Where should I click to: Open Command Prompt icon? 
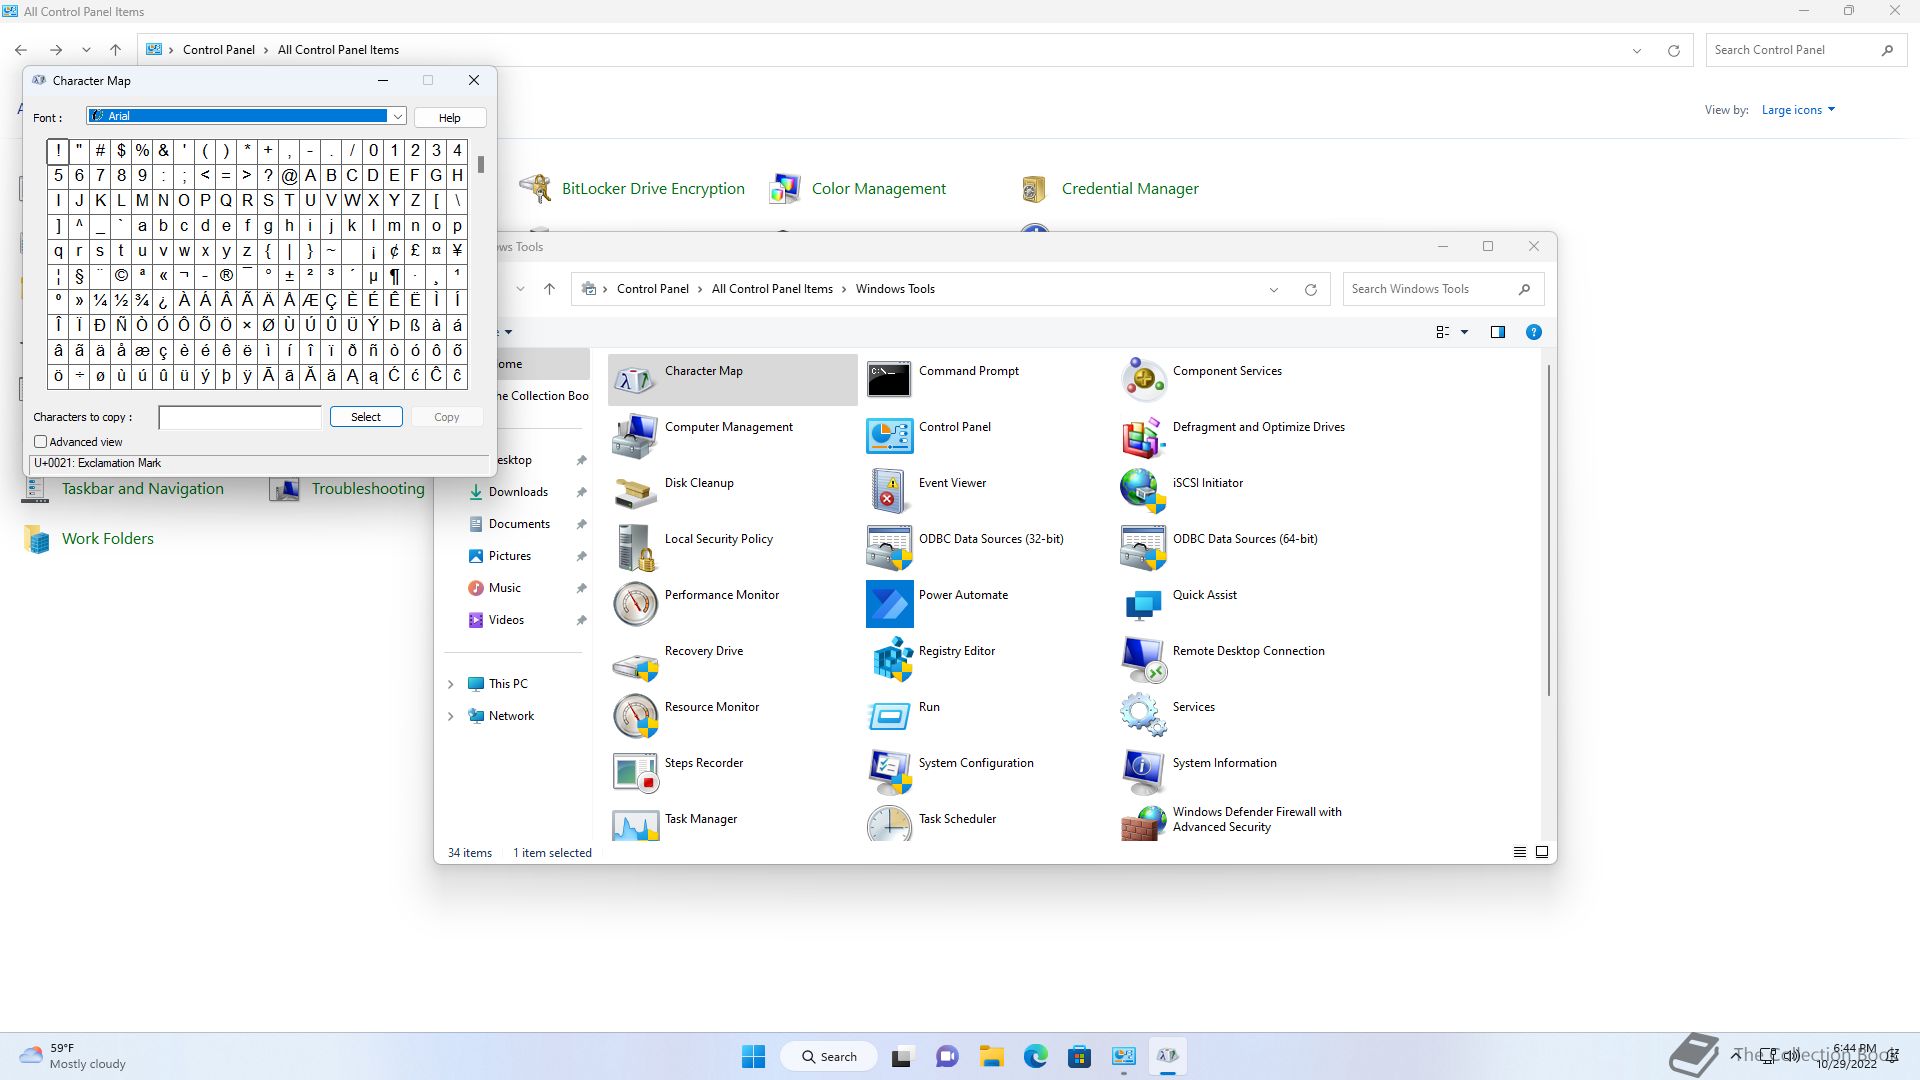point(890,379)
